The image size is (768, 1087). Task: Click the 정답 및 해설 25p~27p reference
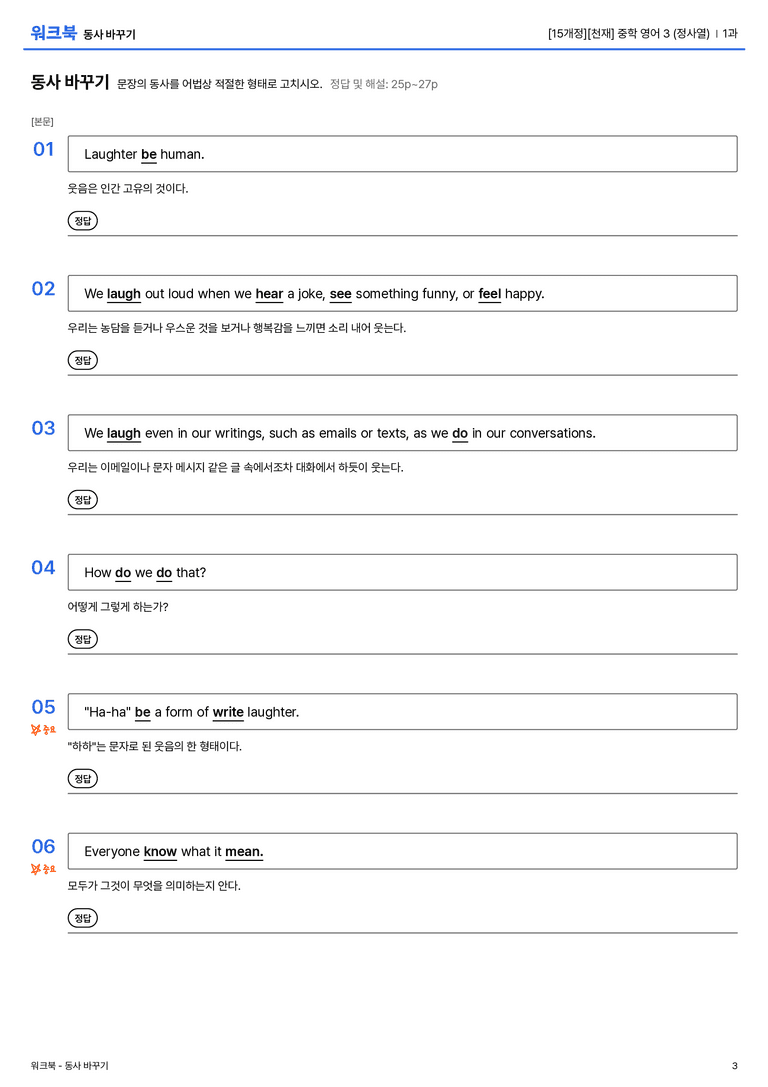tap(383, 84)
